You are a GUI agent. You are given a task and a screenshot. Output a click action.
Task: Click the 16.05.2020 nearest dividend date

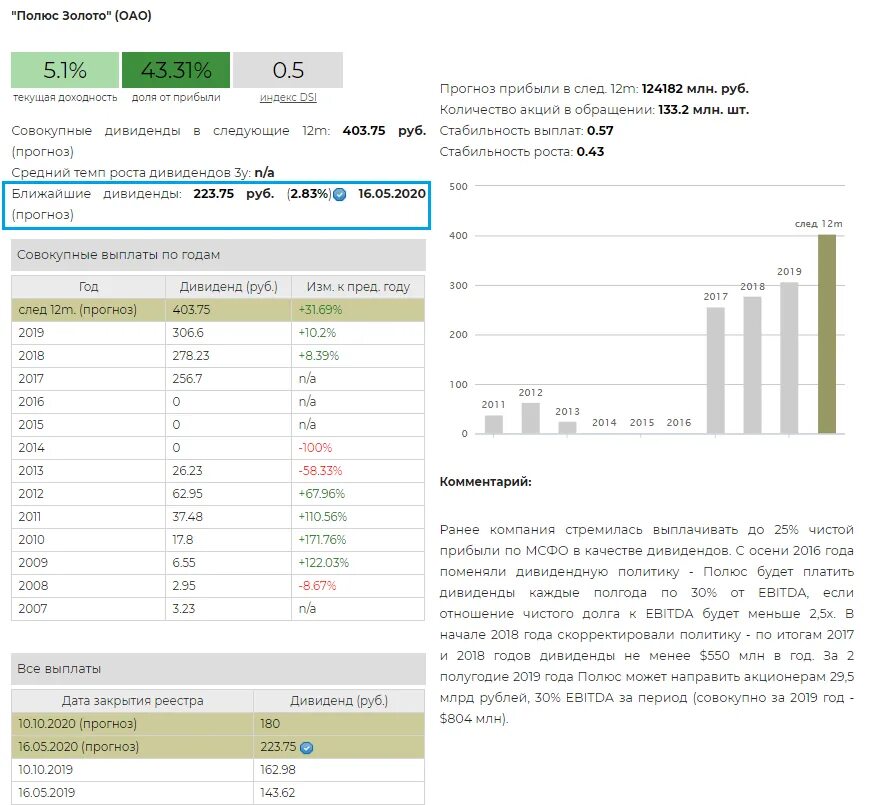click(x=392, y=194)
